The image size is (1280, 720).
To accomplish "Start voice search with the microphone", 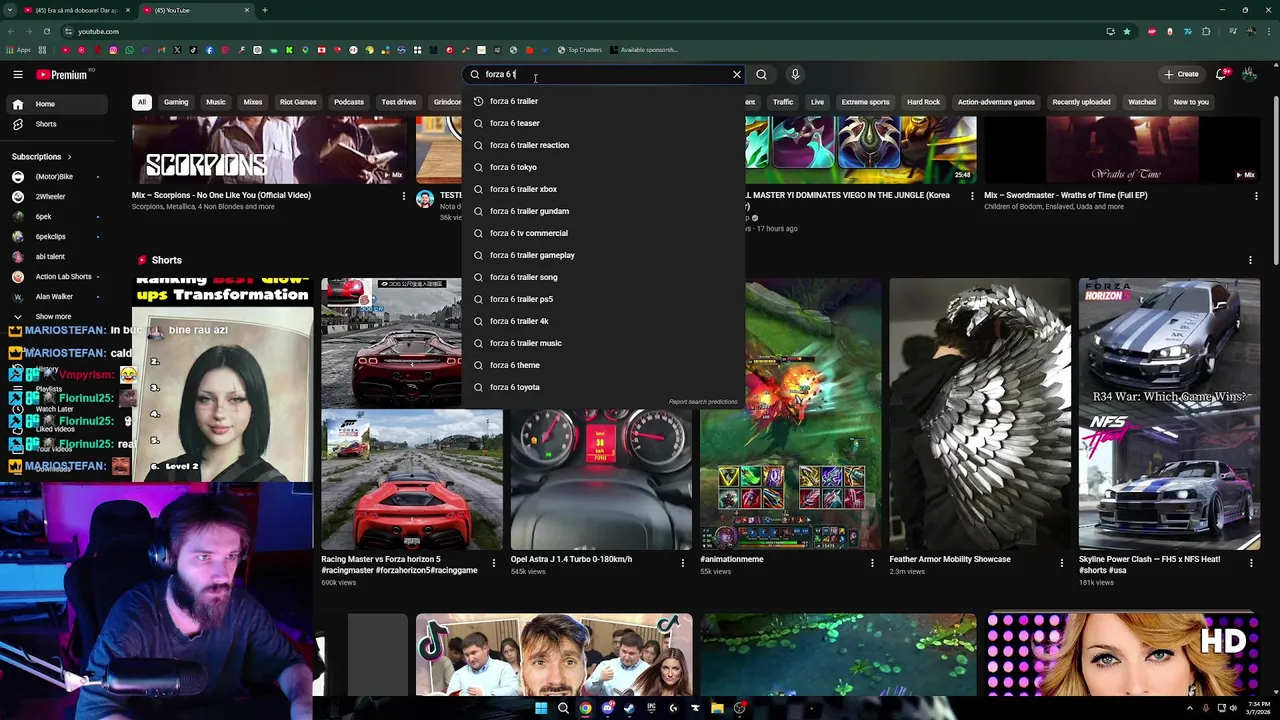I will click(x=795, y=74).
